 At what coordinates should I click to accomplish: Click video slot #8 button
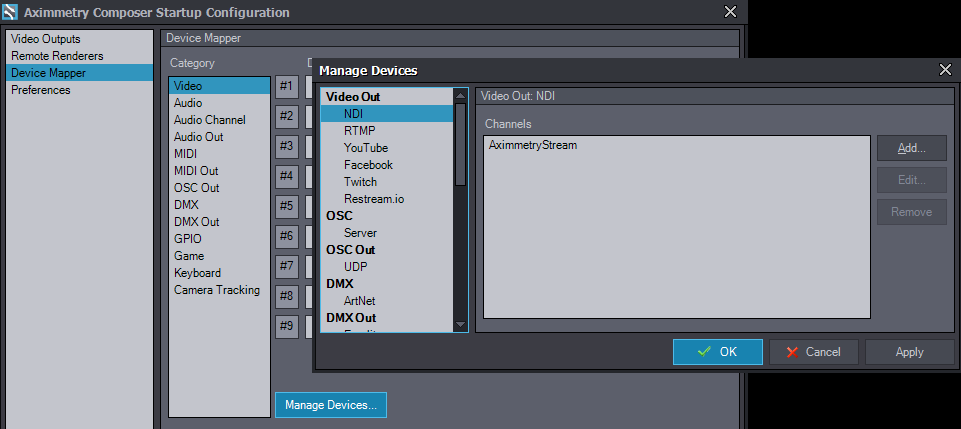[x=287, y=296]
